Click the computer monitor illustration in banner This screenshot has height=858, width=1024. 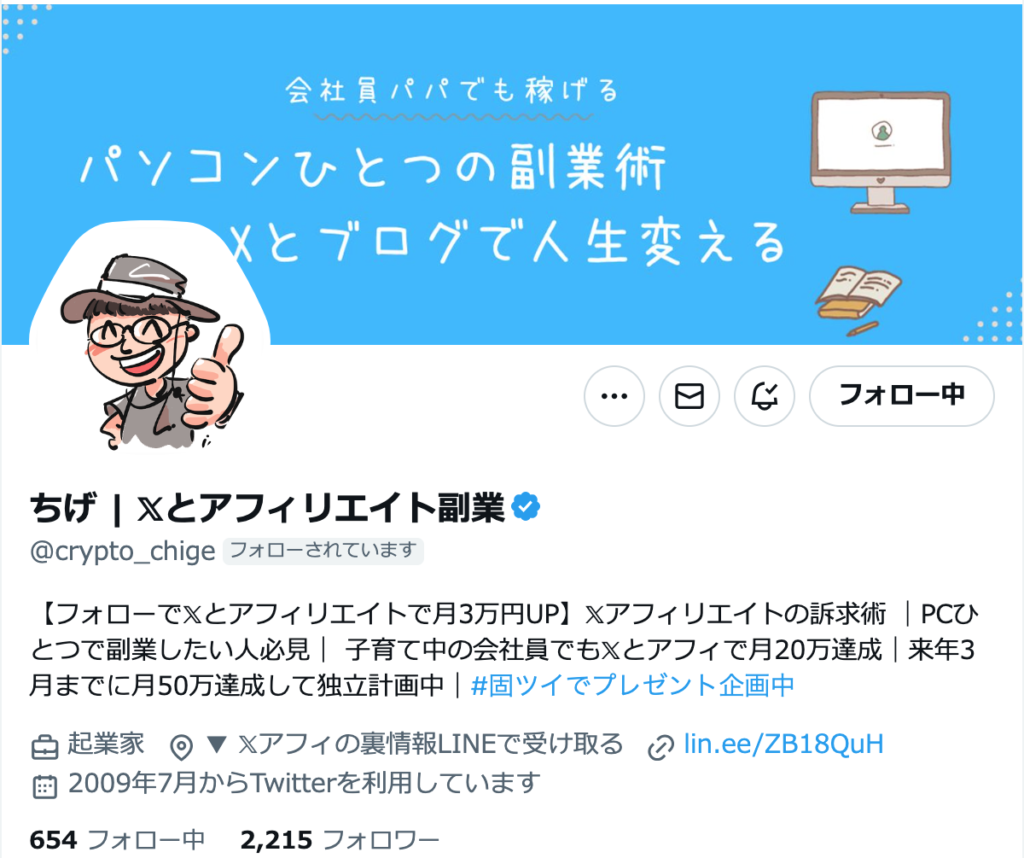880,152
